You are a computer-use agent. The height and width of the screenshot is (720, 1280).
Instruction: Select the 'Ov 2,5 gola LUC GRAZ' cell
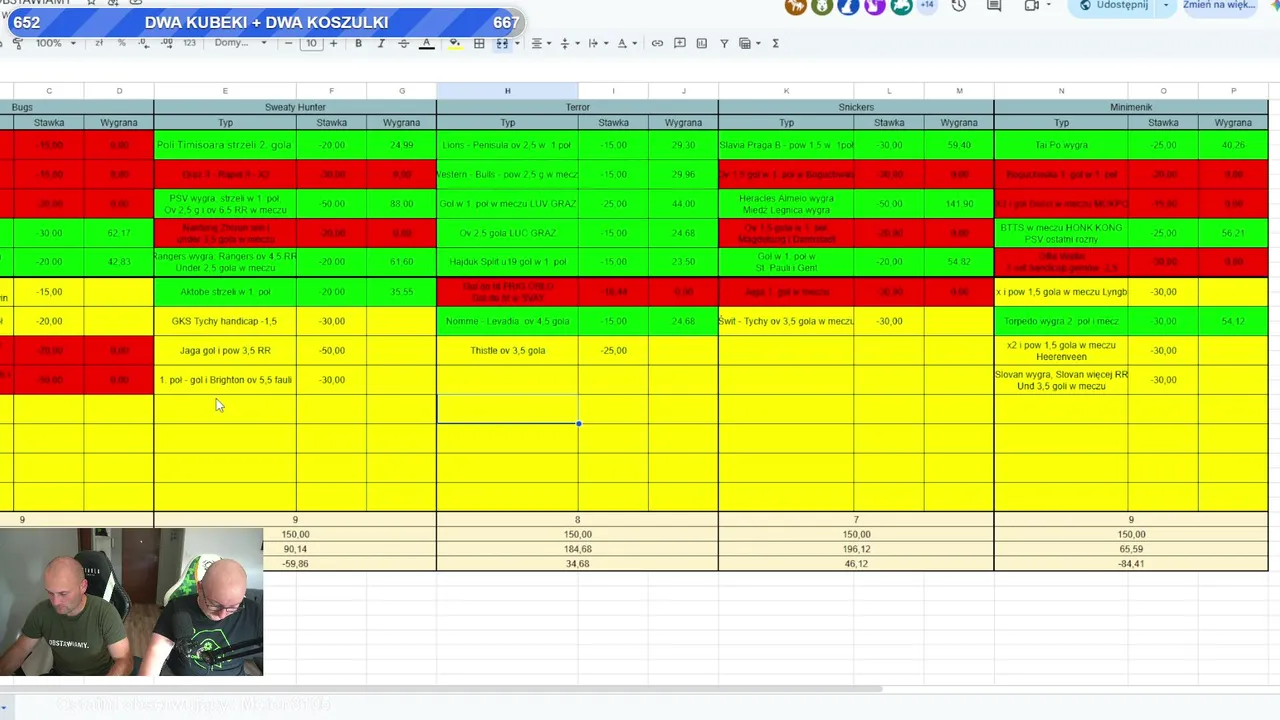pos(507,233)
